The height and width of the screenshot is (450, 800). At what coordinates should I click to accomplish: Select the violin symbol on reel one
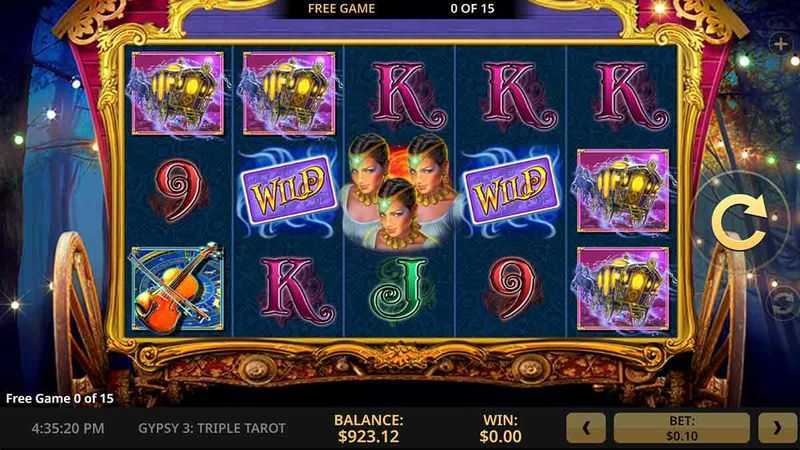pos(177,289)
